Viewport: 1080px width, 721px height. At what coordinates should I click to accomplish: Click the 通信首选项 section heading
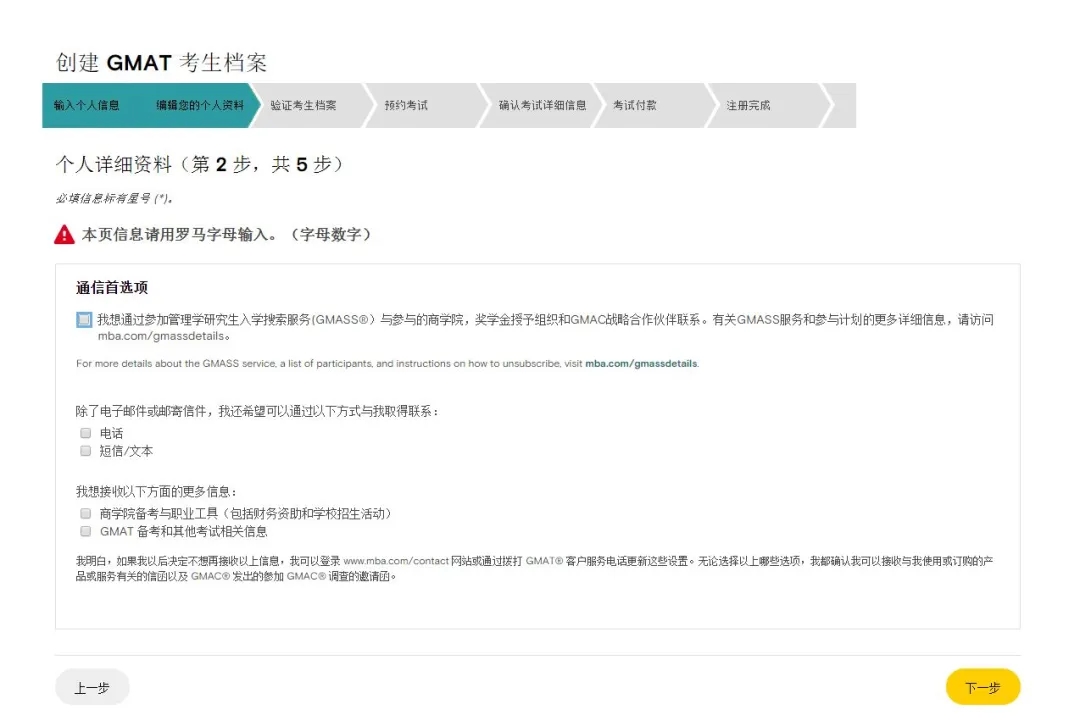[112, 288]
